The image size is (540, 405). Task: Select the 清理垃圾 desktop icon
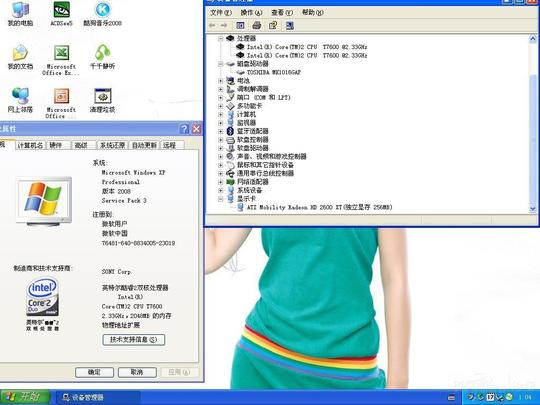pyautogui.click(x=102, y=100)
